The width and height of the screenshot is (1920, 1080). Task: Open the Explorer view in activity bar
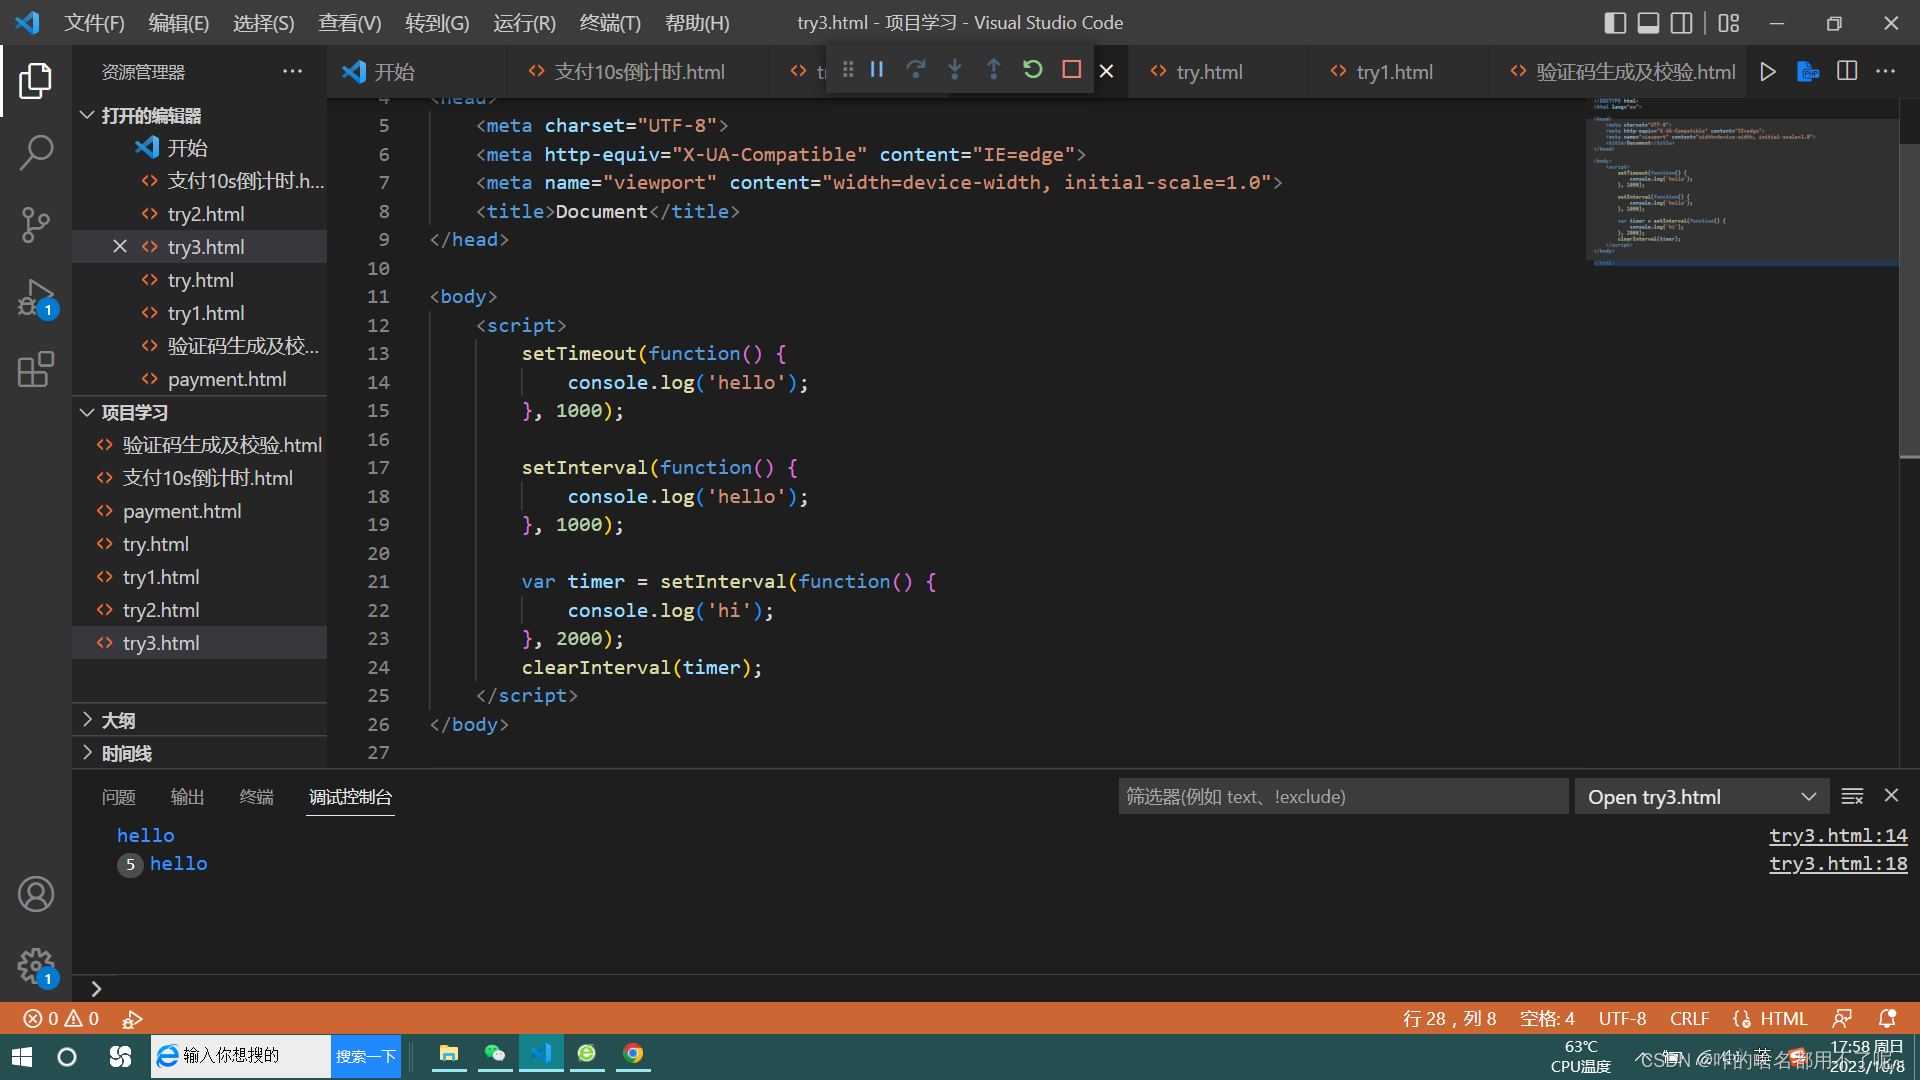[x=36, y=80]
